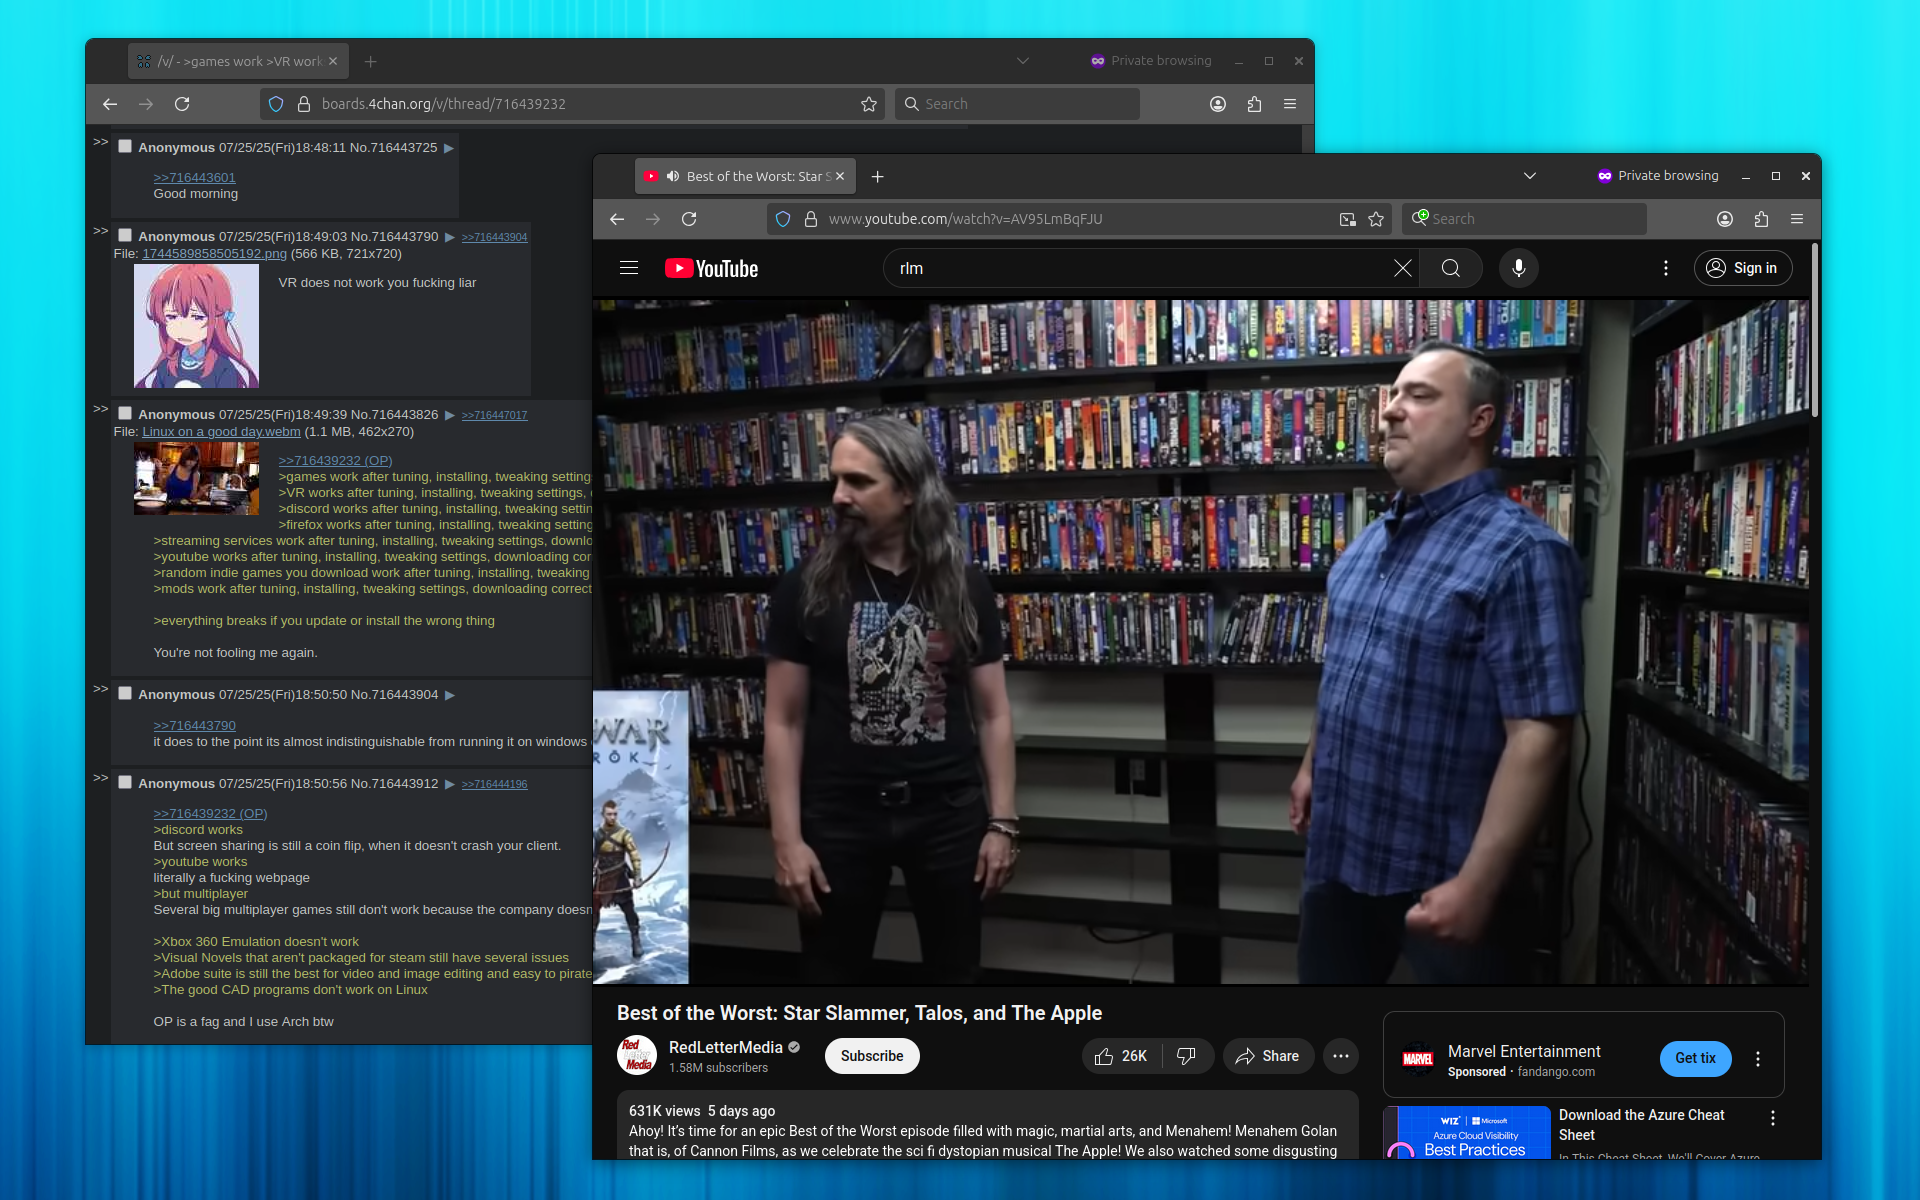Share the video via Share button
The image size is (1920, 1200).
[x=1268, y=1056]
